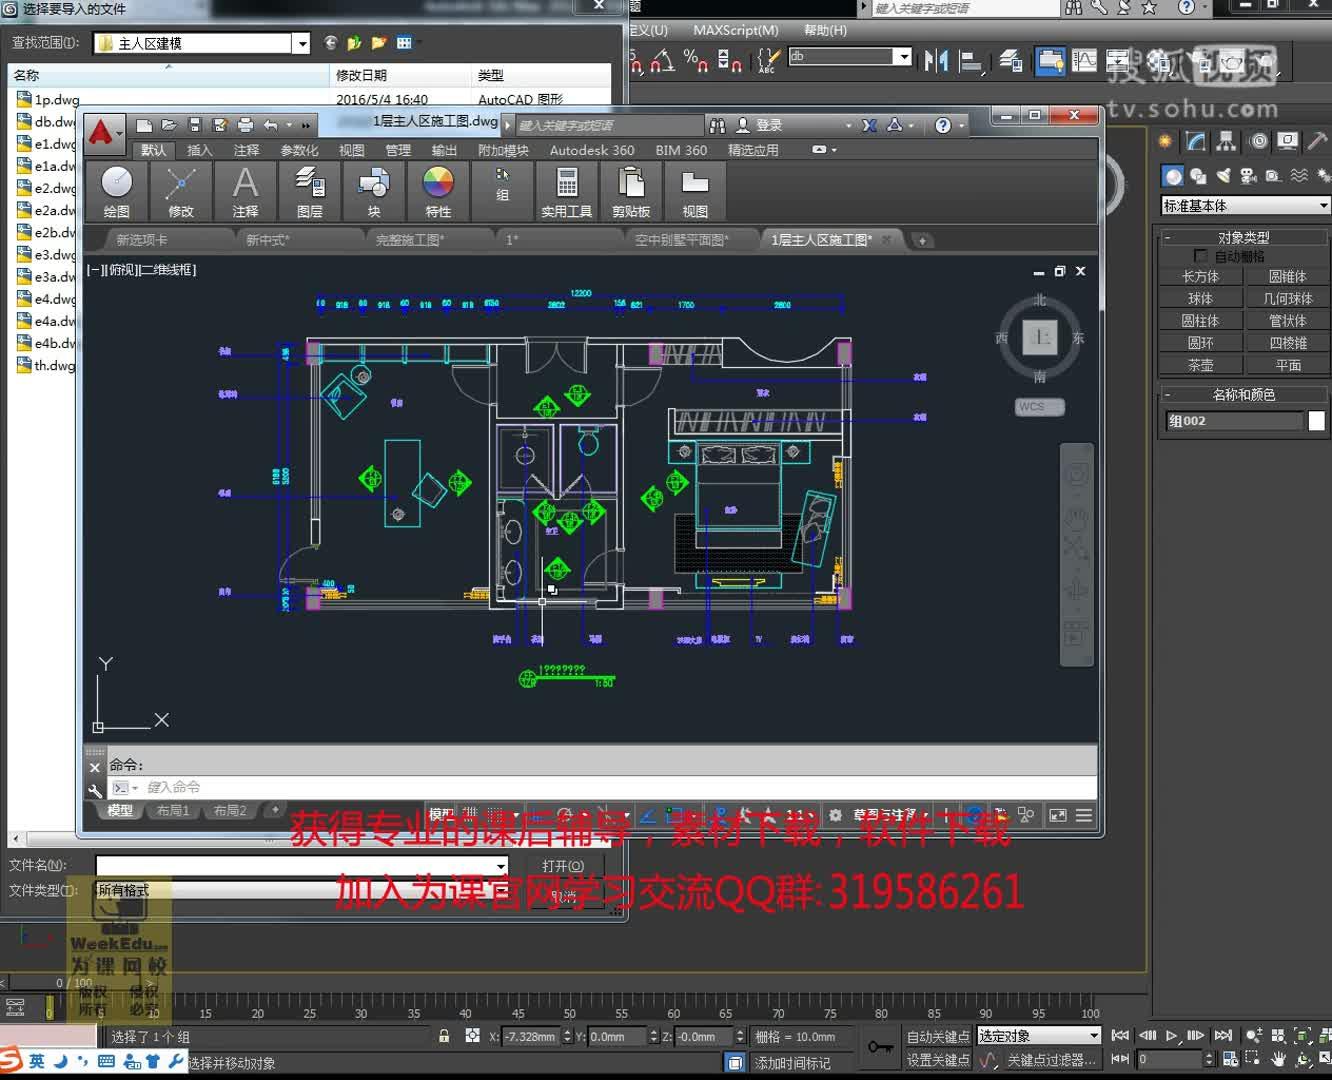Collapse the 对象类型 rollout
Image resolution: width=1332 pixels, height=1080 pixels.
pyautogui.click(x=1167, y=237)
